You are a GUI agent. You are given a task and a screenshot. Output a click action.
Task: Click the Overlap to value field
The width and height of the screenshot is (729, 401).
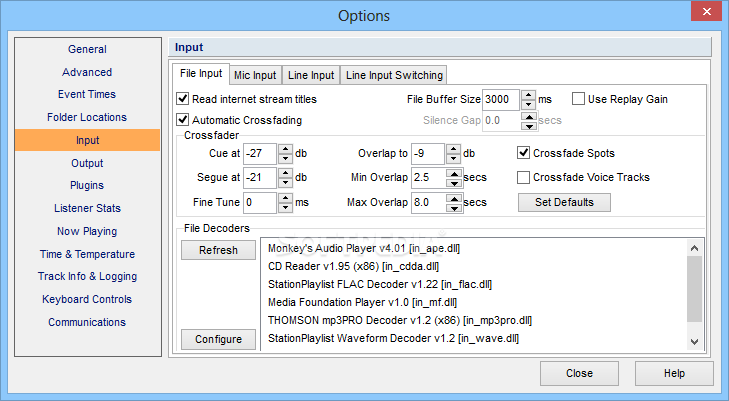click(428, 153)
